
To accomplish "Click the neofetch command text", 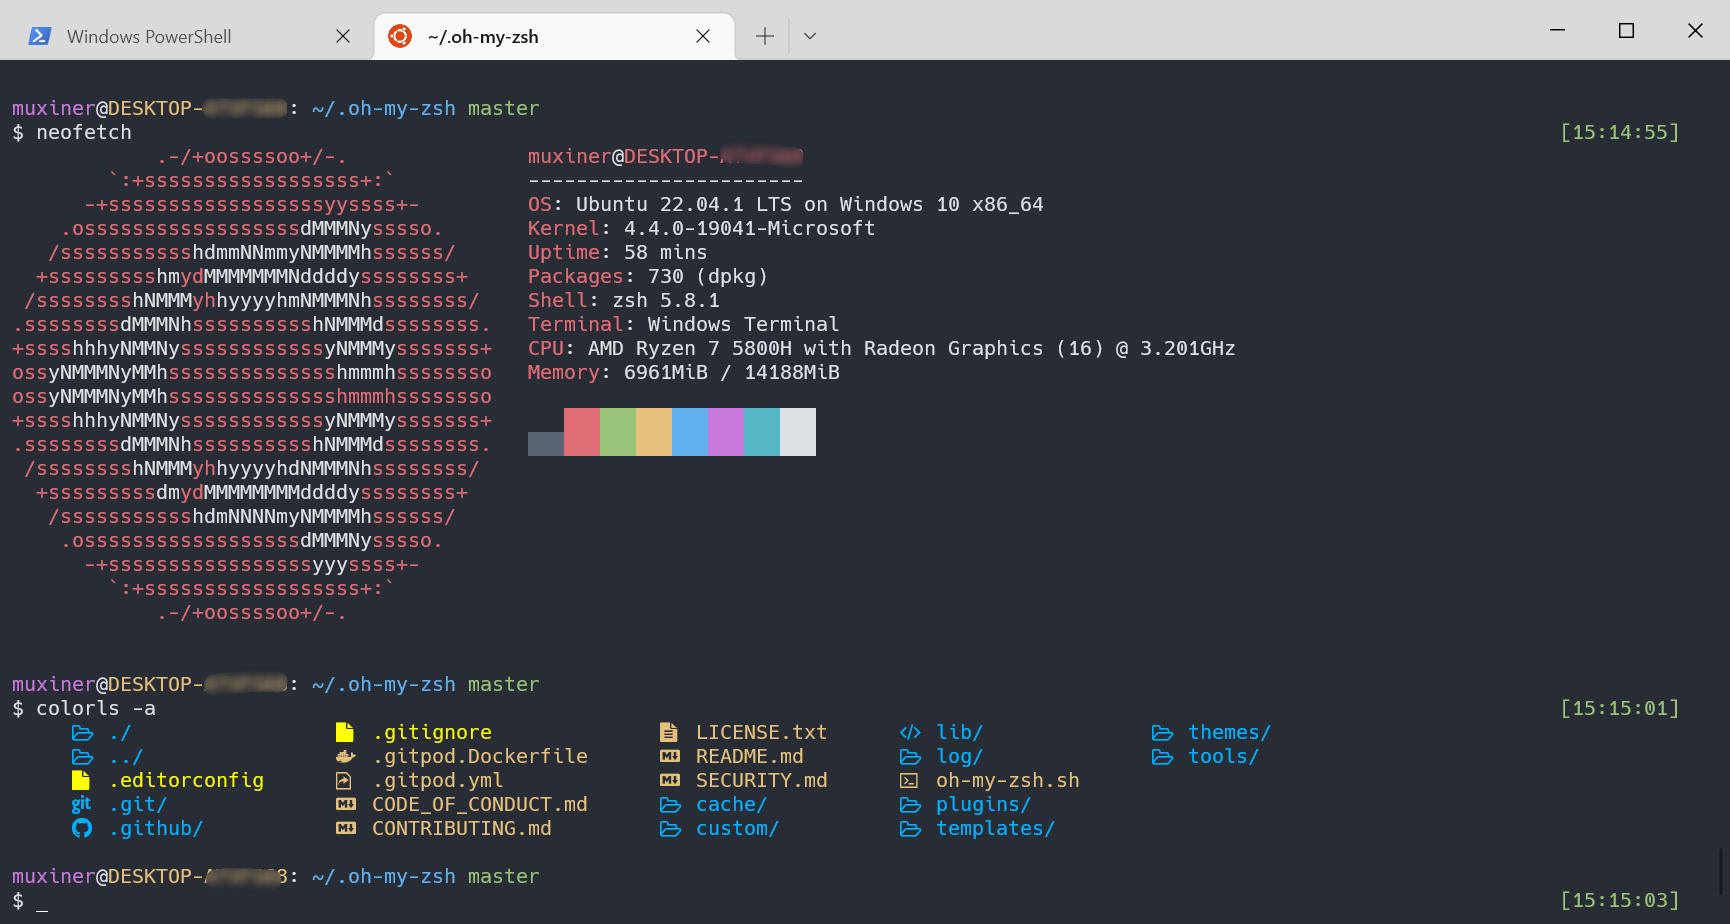I will tap(84, 132).
